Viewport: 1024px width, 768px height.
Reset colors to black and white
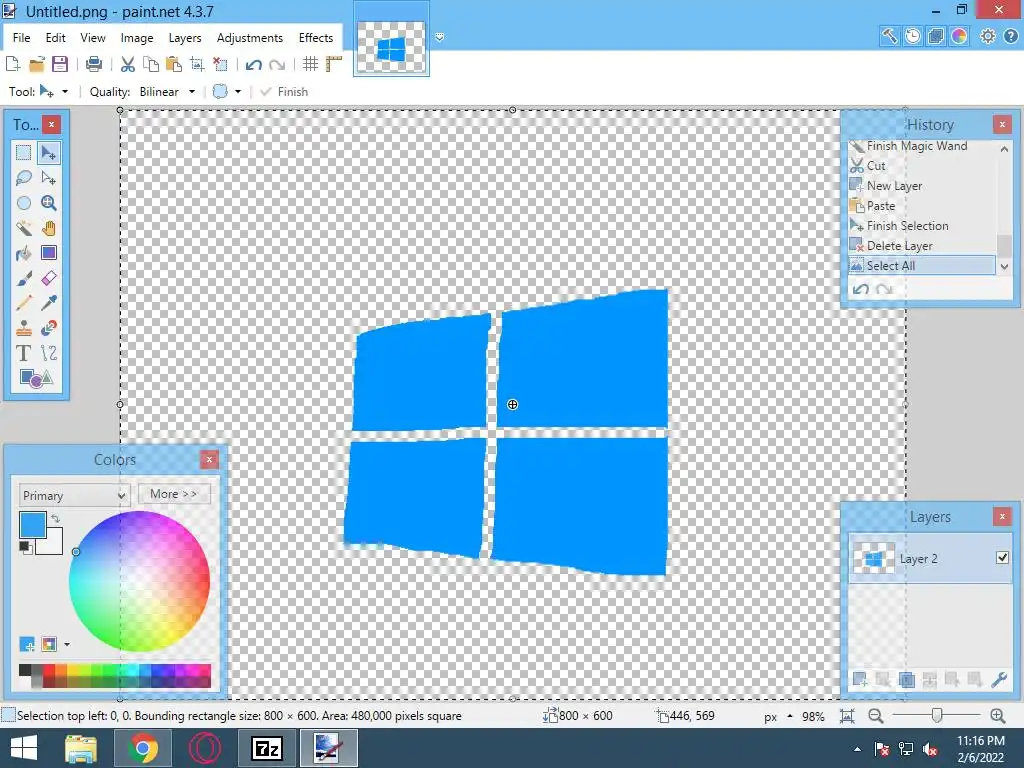[x=25, y=547]
